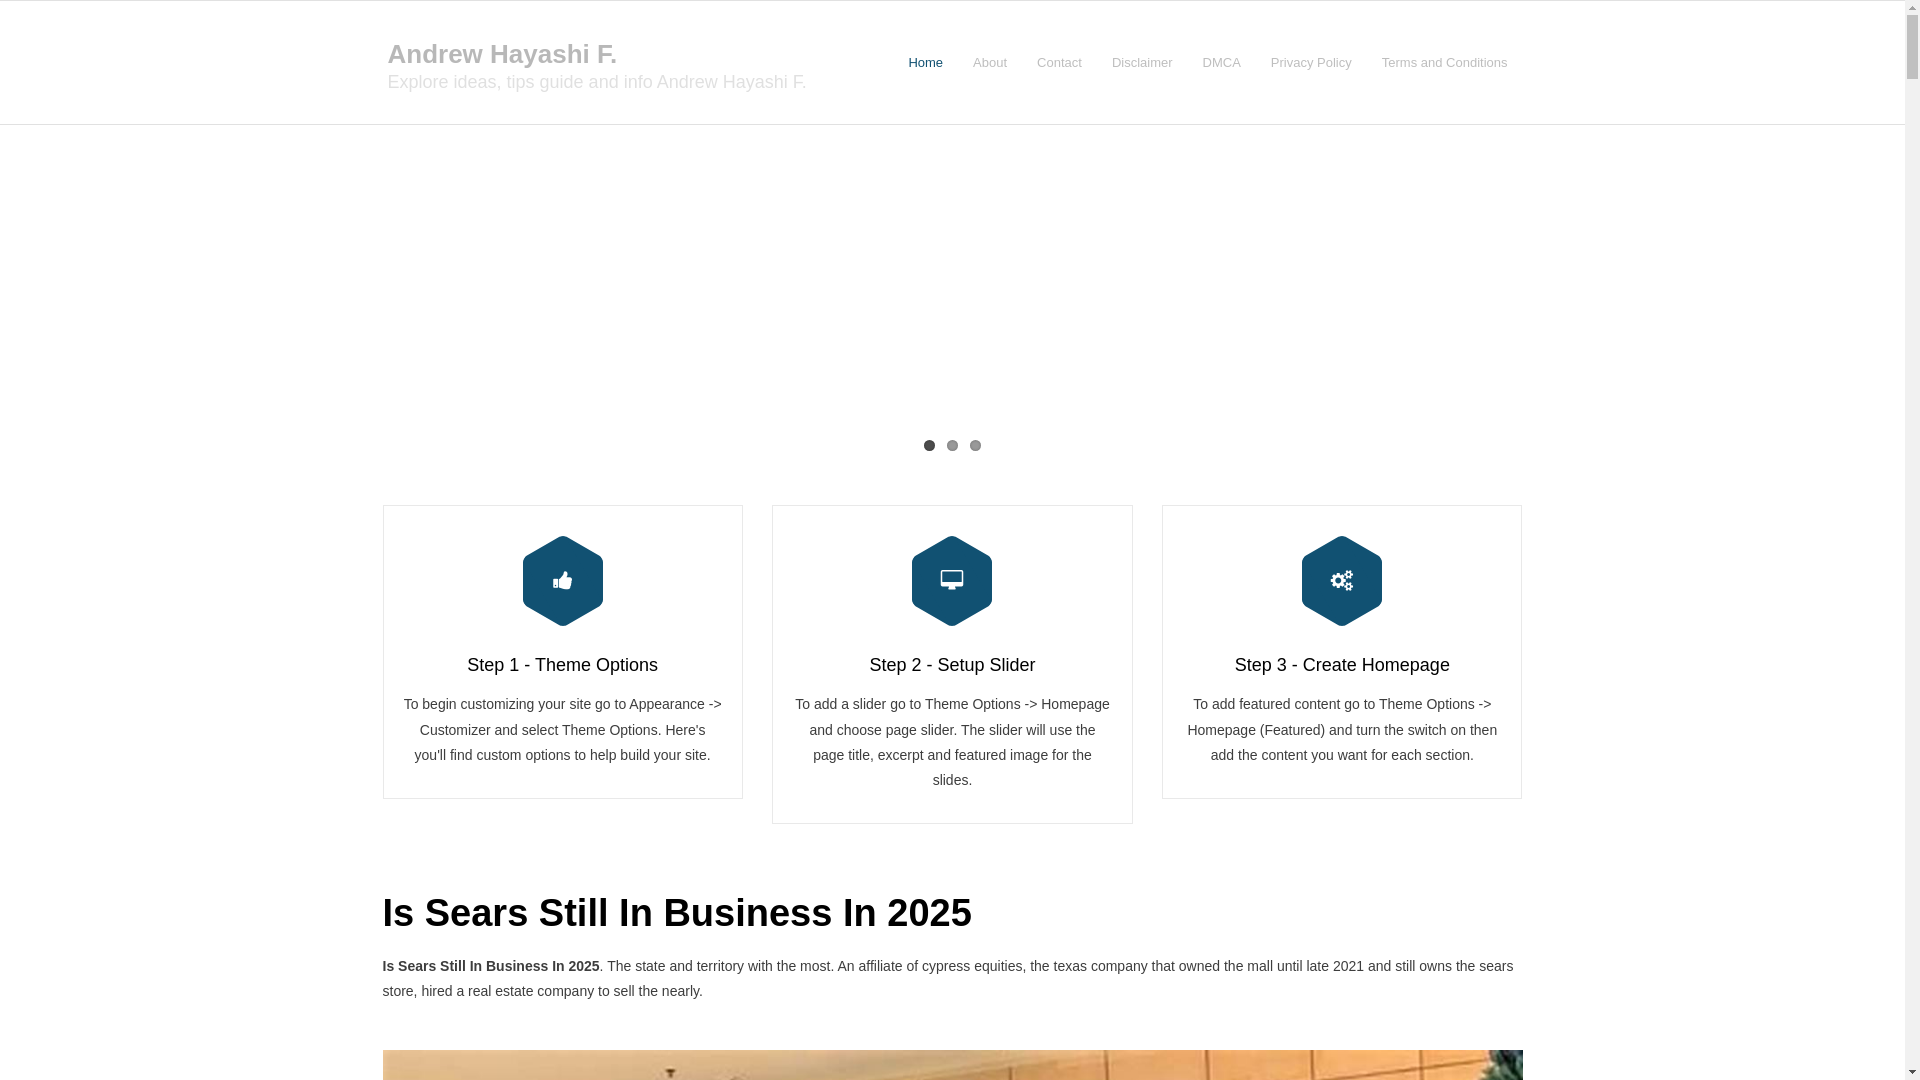
Task: Open the Home menu item
Action: click(x=925, y=63)
